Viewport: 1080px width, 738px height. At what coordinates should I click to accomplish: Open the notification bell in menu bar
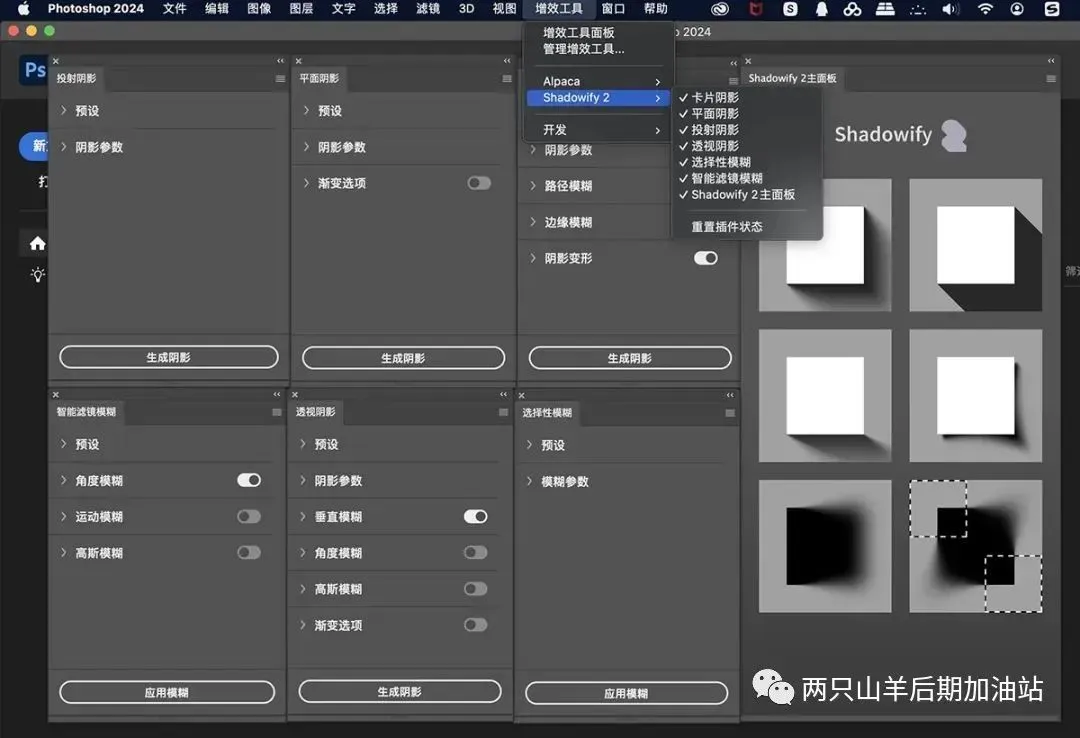pos(821,9)
